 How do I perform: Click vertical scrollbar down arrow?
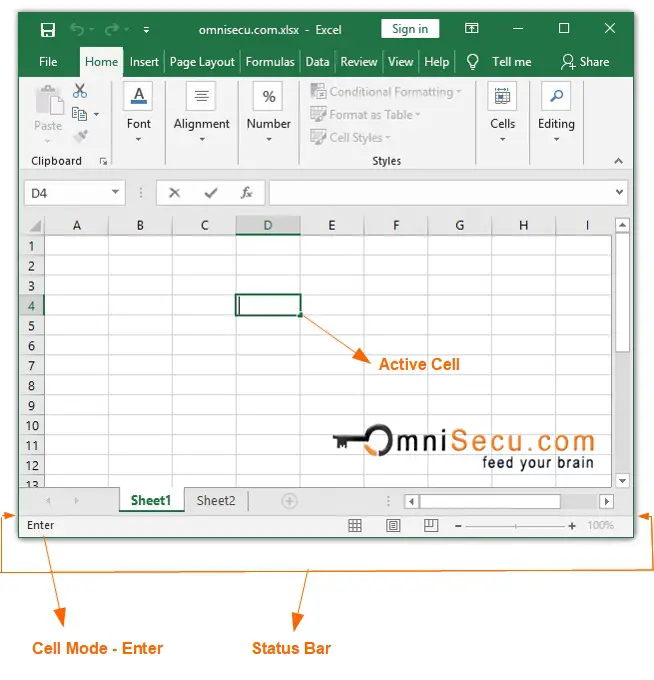click(x=622, y=481)
